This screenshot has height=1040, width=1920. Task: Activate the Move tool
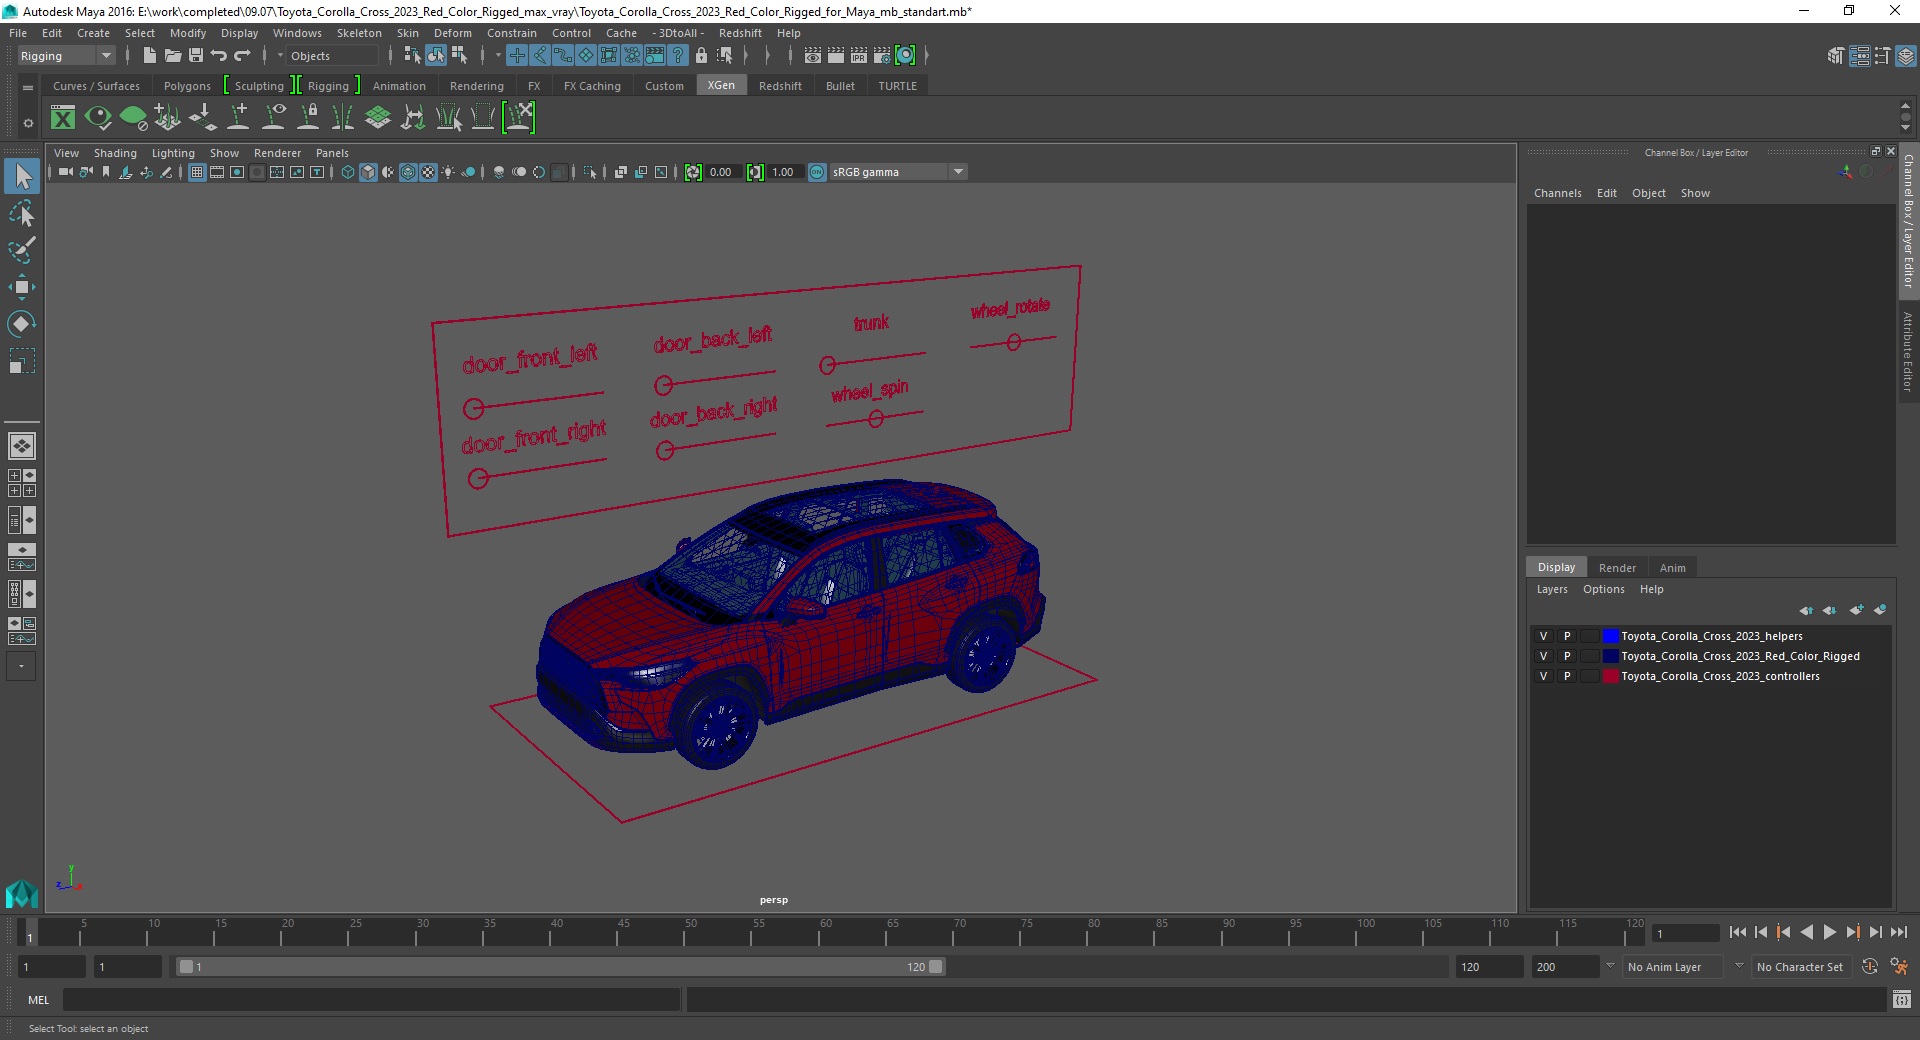coord(22,287)
